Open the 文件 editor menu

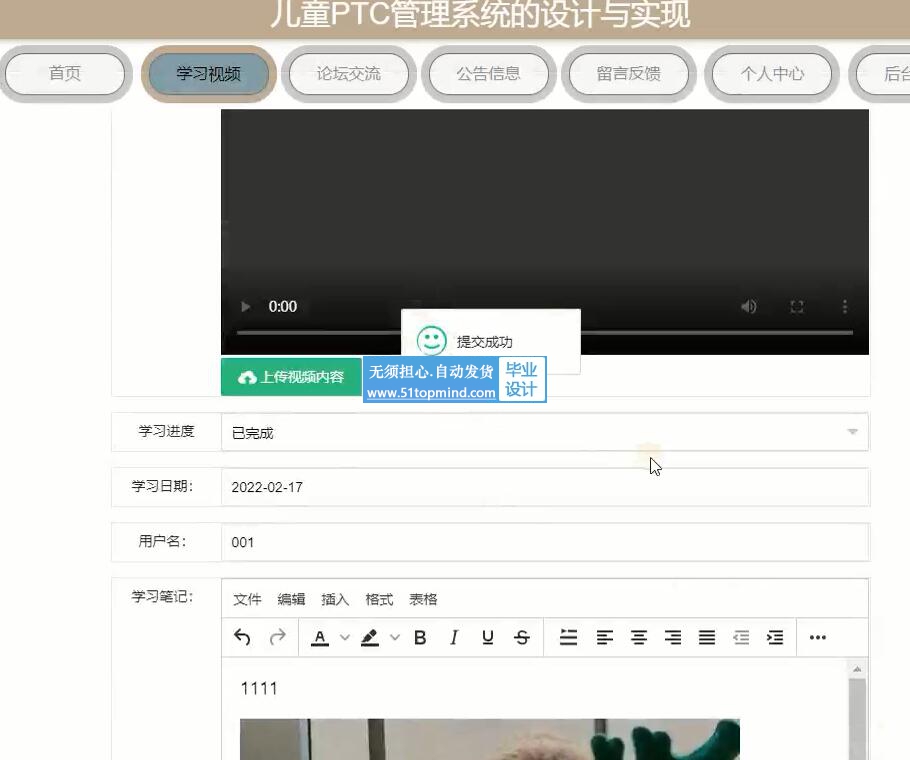[x=247, y=599]
